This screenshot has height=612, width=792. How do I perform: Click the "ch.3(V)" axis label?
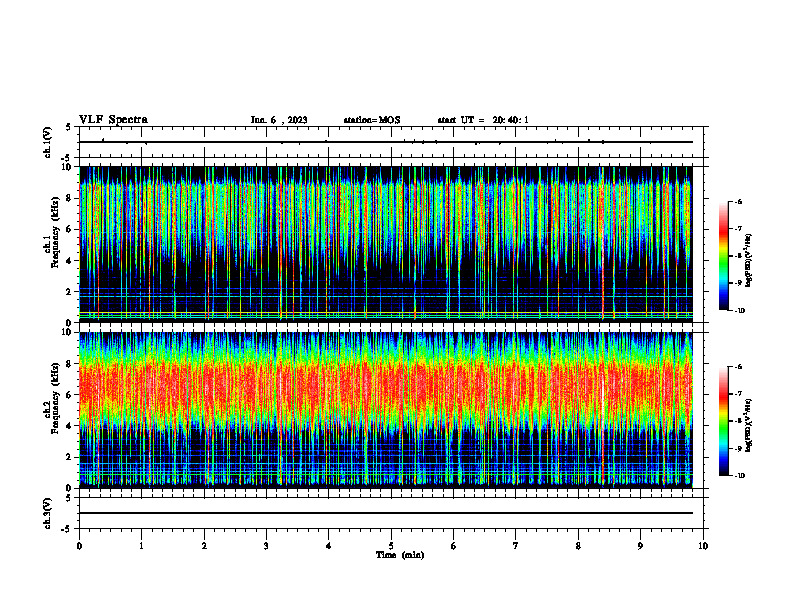[47, 513]
